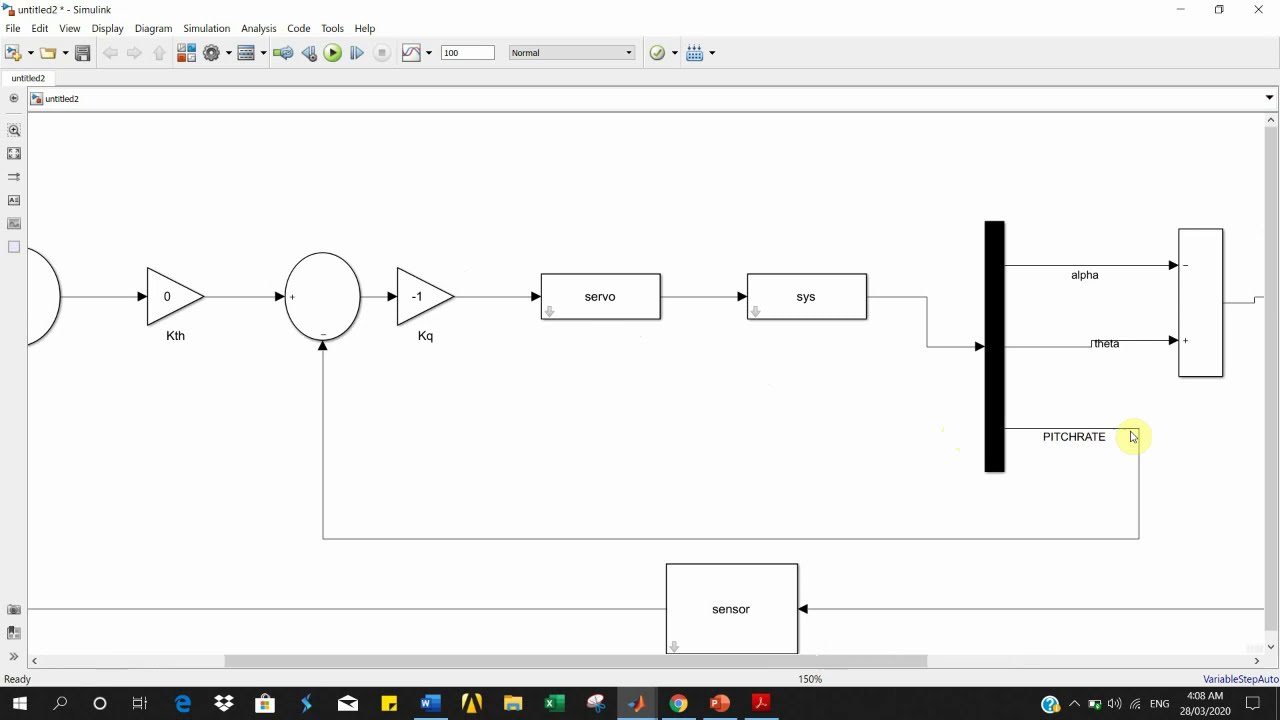Image resolution: width=1280 pixels, height=720 pixels.
Task: Click the Model Advisor checkmark icon
Action: (x=657, y=53)
